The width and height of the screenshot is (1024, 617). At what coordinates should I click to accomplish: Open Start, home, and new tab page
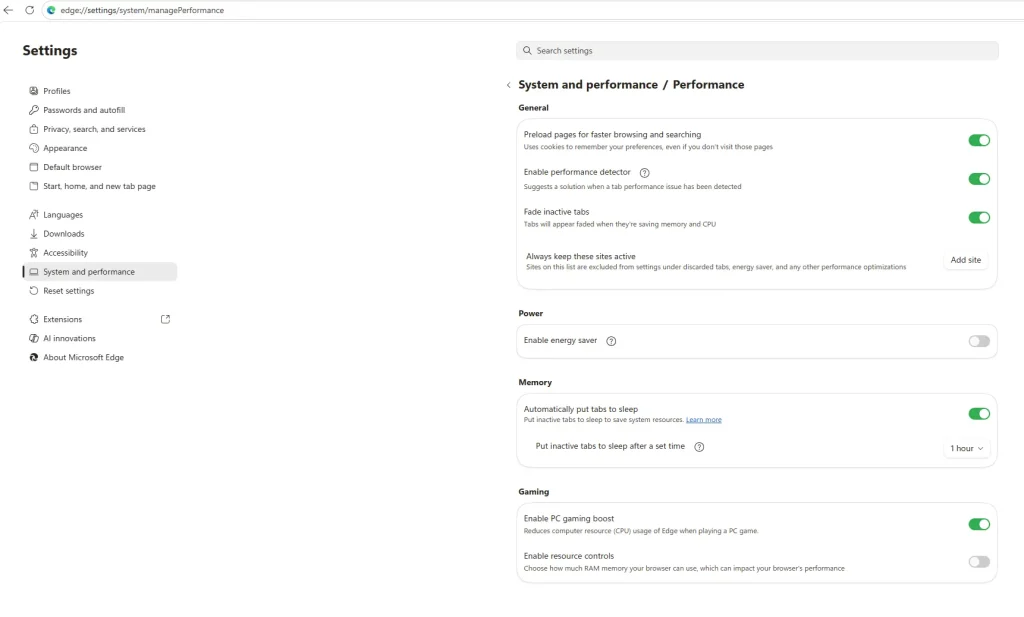click(x=99, y=186)
